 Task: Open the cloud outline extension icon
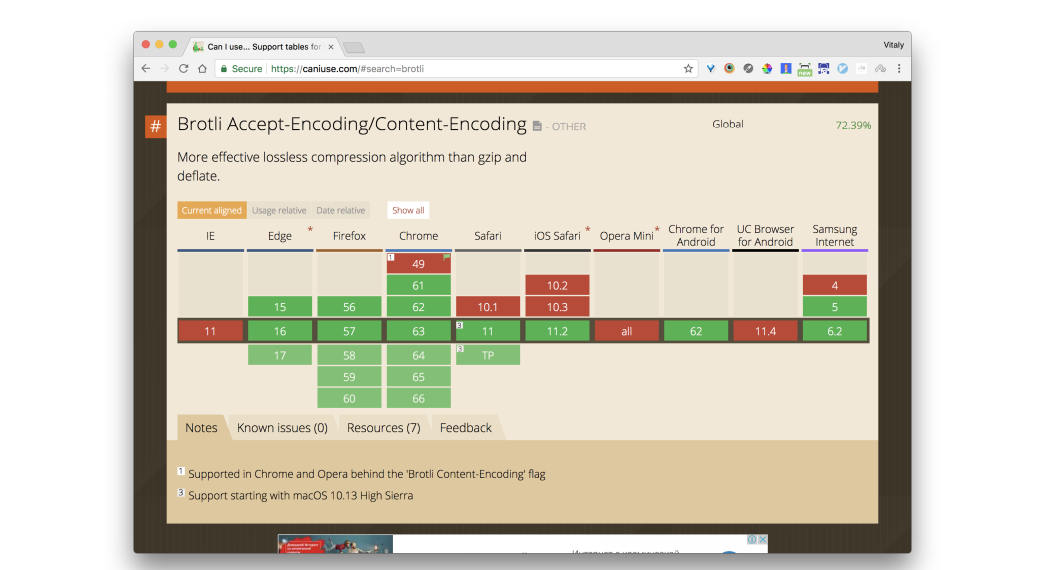[x=881, y=69]
